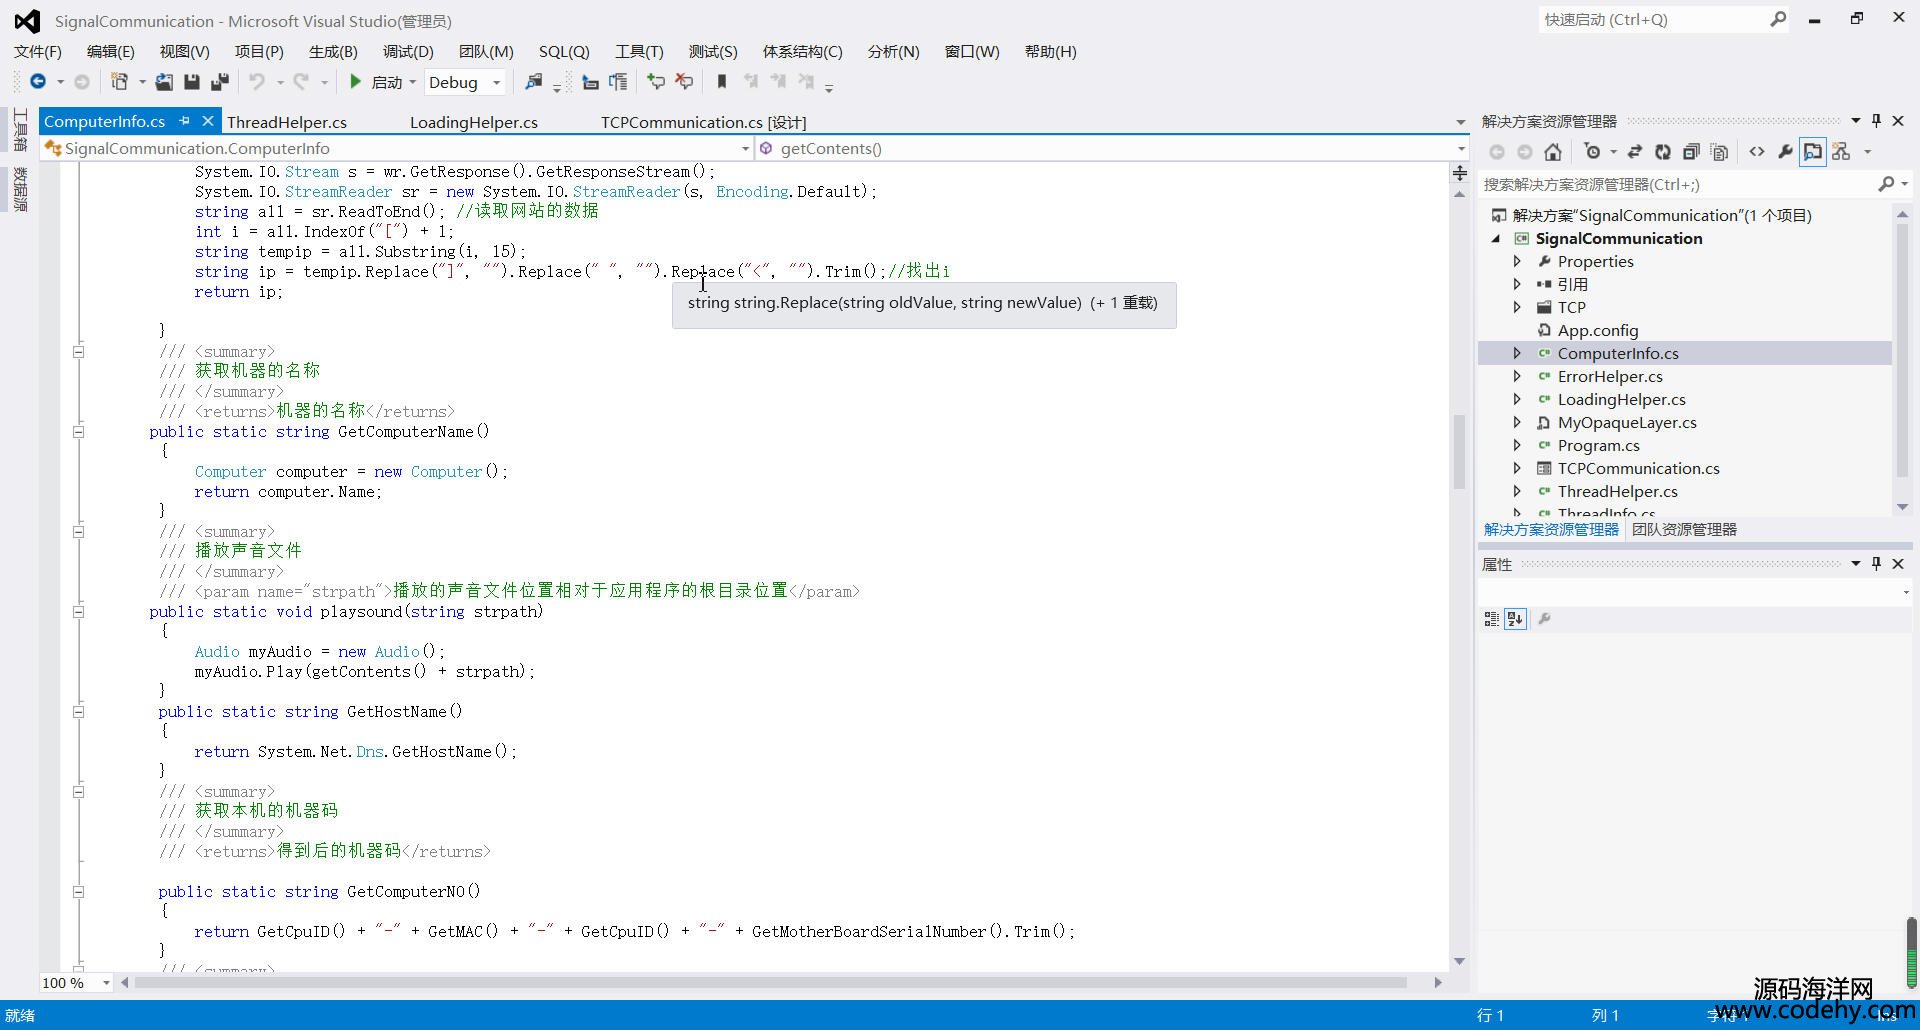The height and width of the screenshot is (1030, 1920).
Task: Sync with Active Document icon
Action: pos(1635,152)
